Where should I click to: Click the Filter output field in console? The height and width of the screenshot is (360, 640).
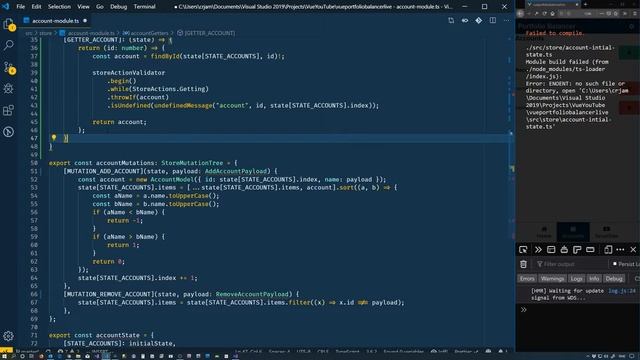point(570,264)
